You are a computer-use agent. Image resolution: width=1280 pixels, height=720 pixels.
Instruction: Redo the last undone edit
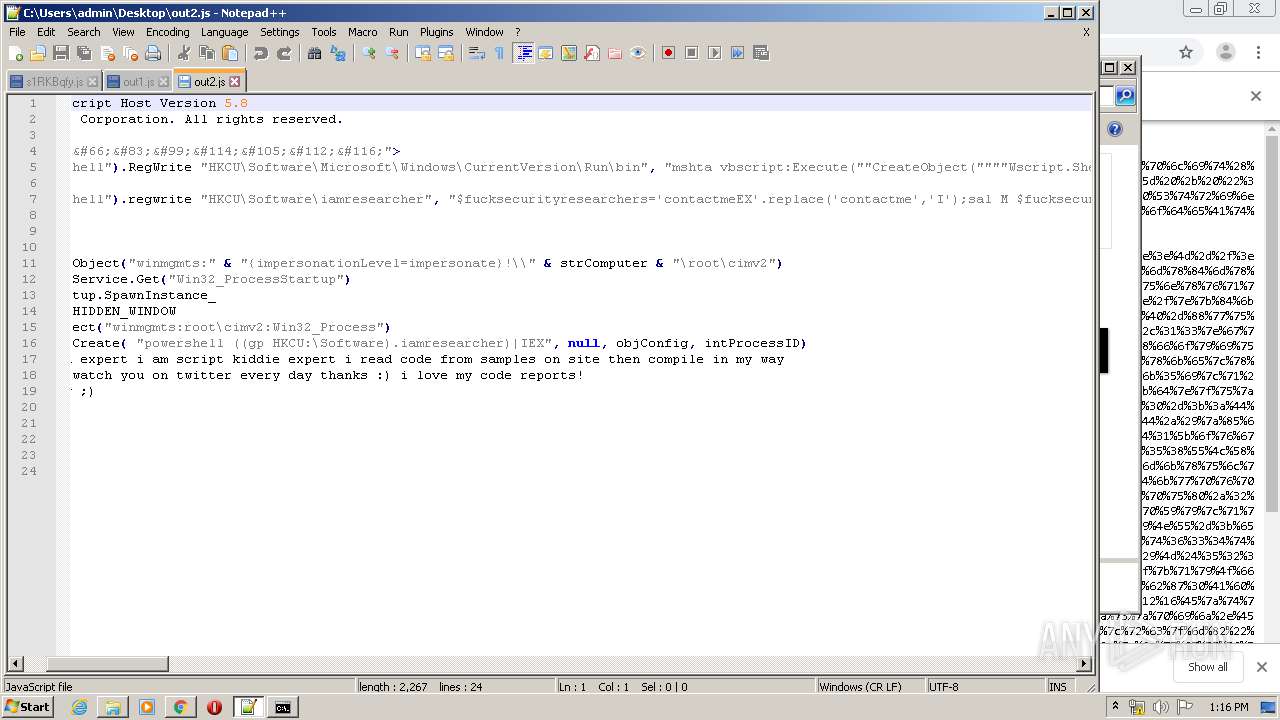(284, 53)
